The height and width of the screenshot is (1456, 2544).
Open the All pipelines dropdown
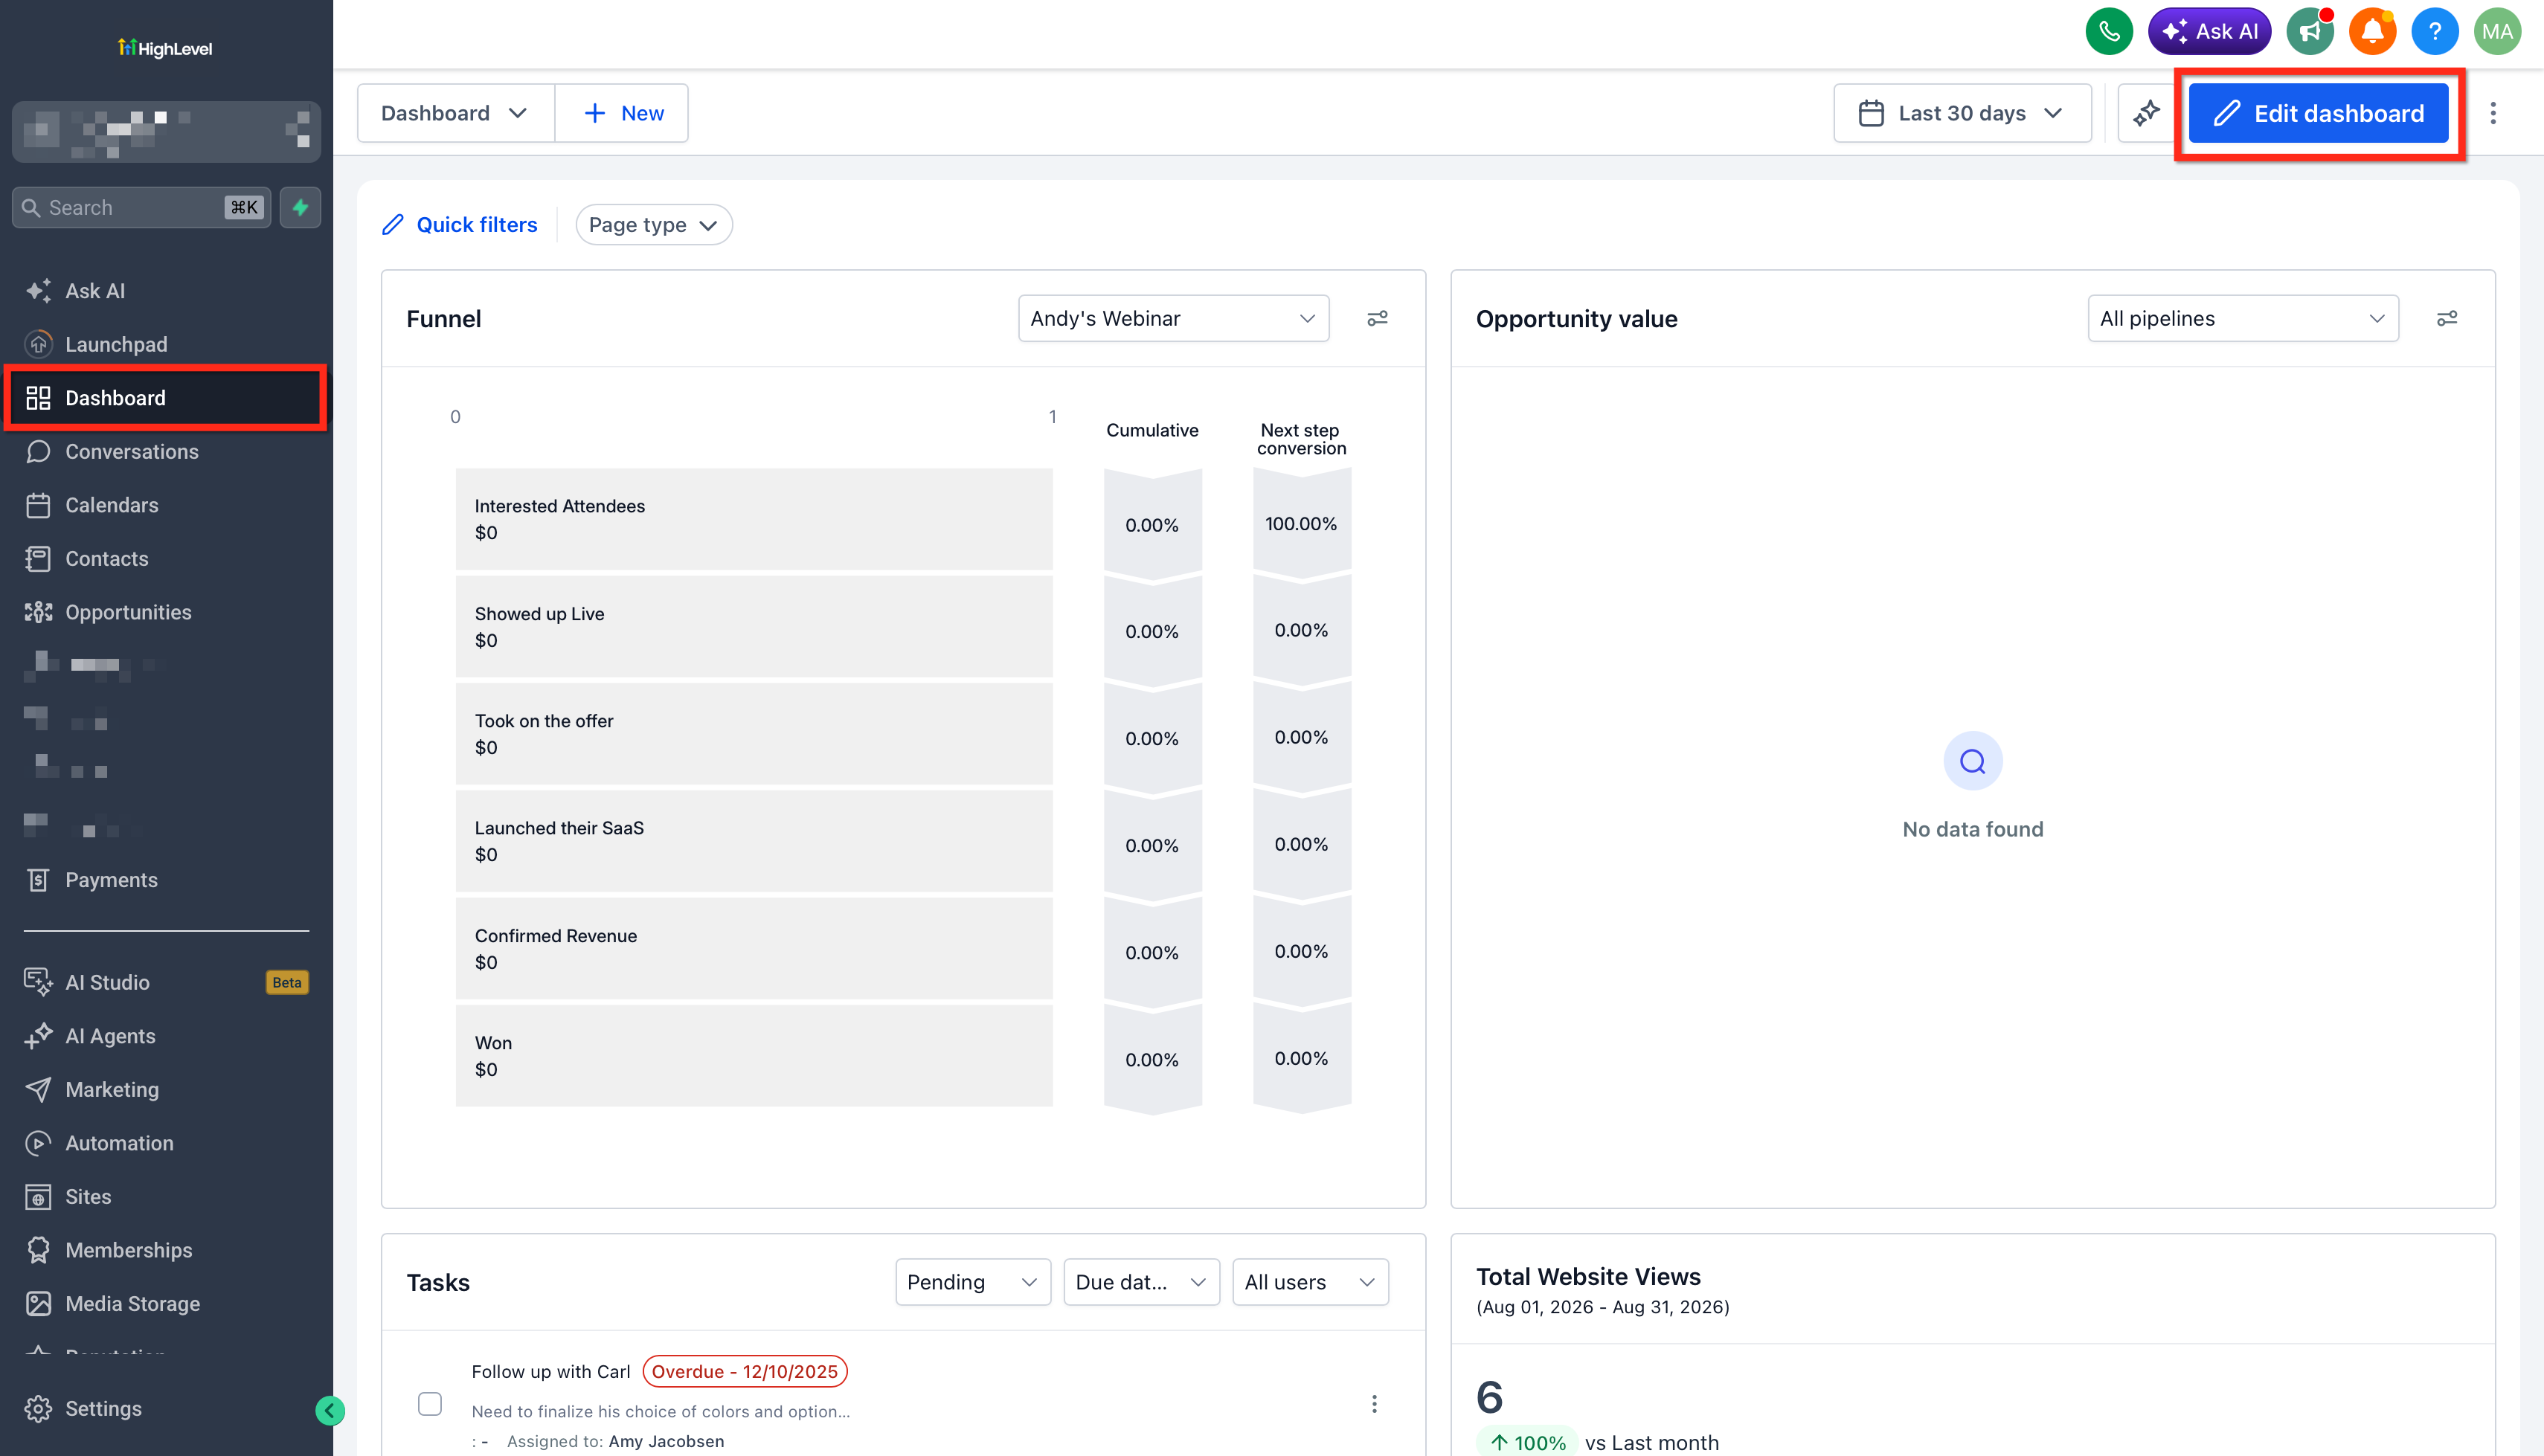coord(2242,318)
